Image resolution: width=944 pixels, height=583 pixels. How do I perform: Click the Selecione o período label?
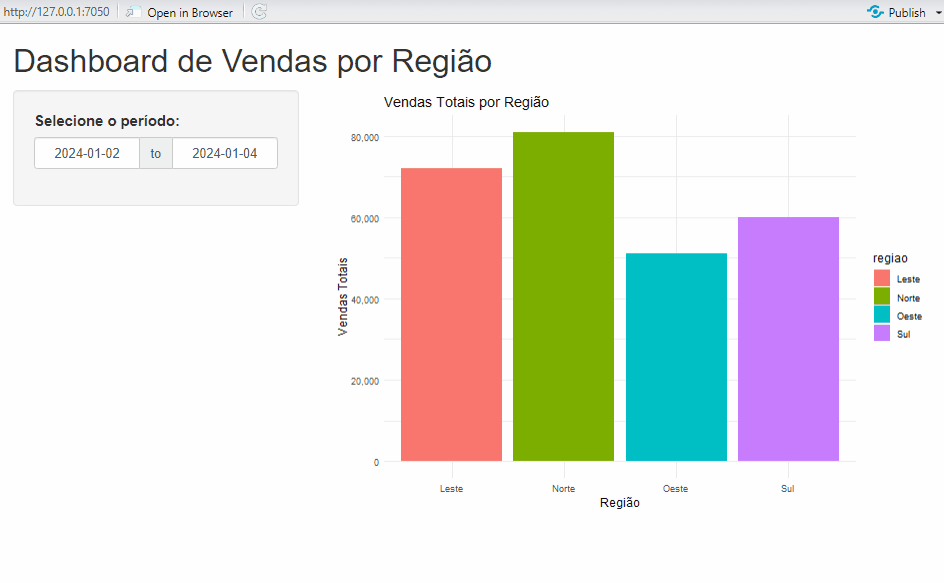coord(107,121)
